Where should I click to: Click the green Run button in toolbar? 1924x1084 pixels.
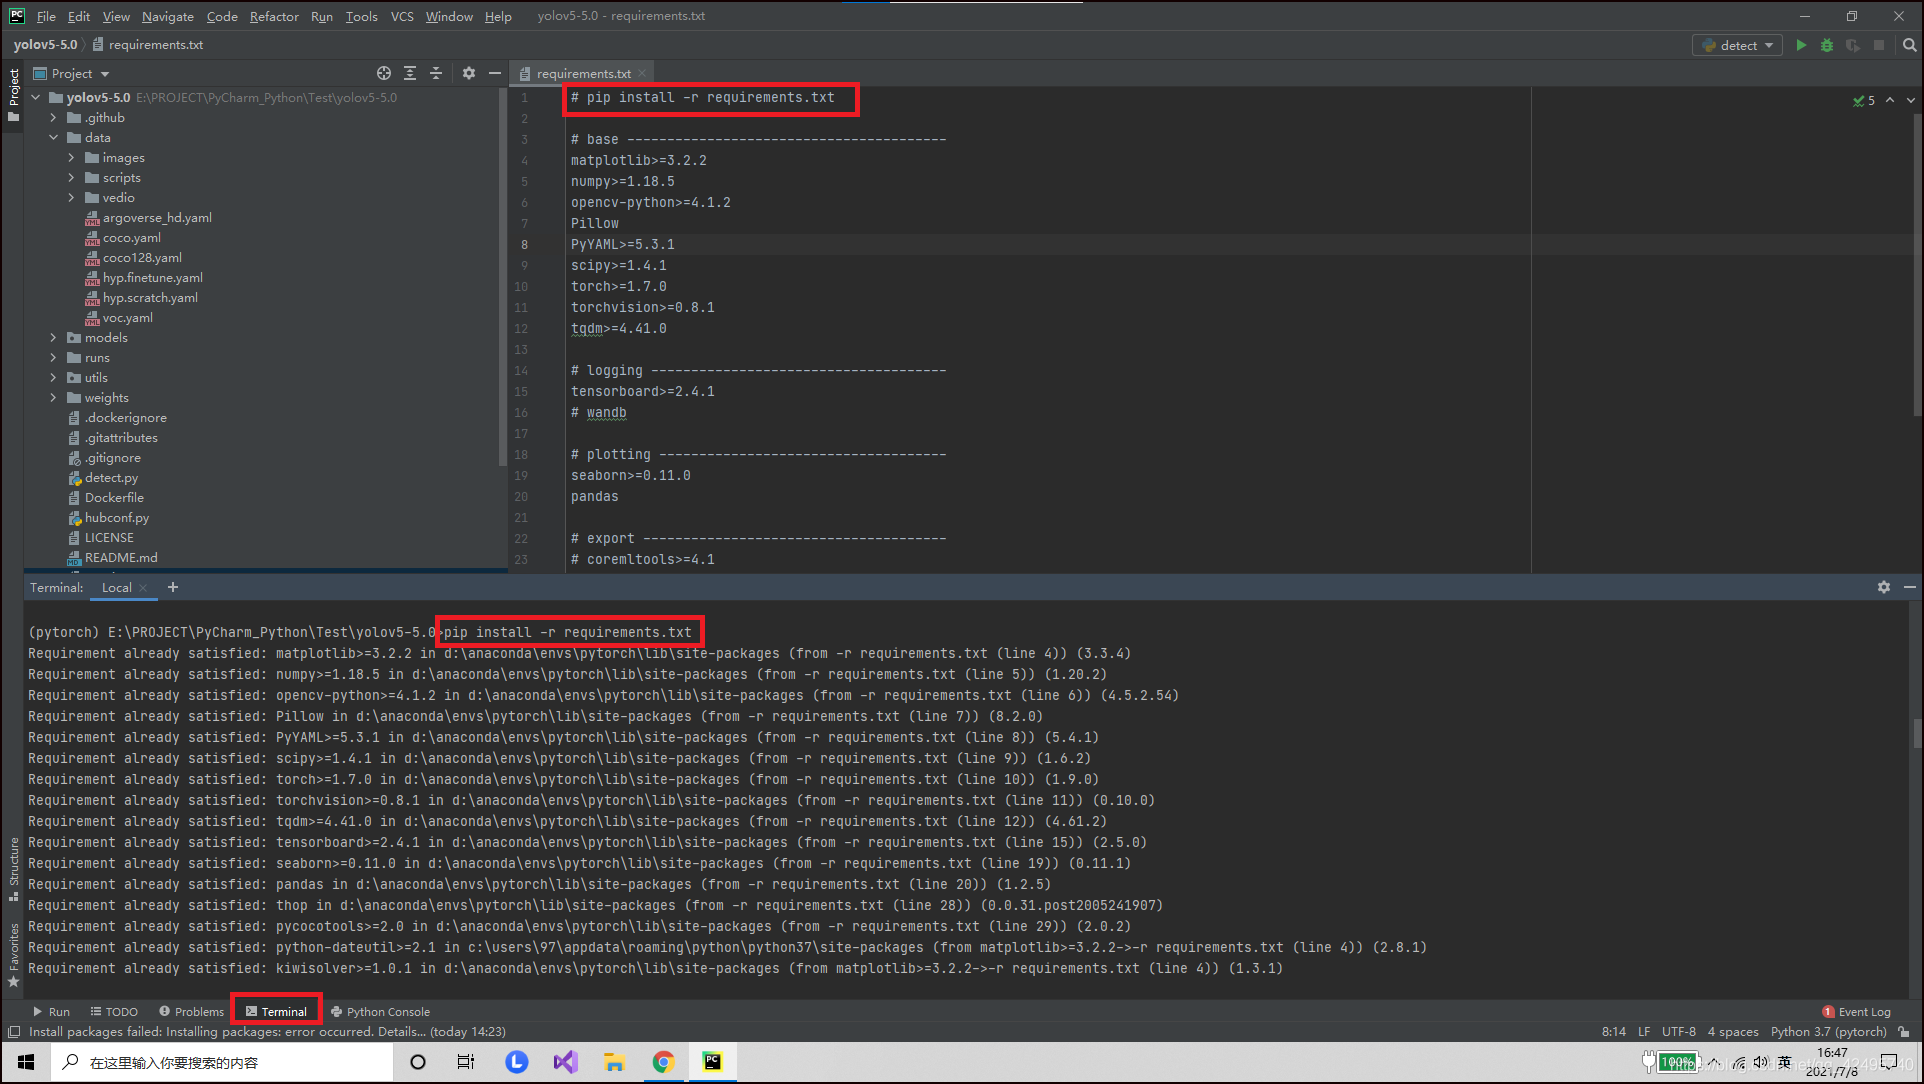click(1801, 45)
